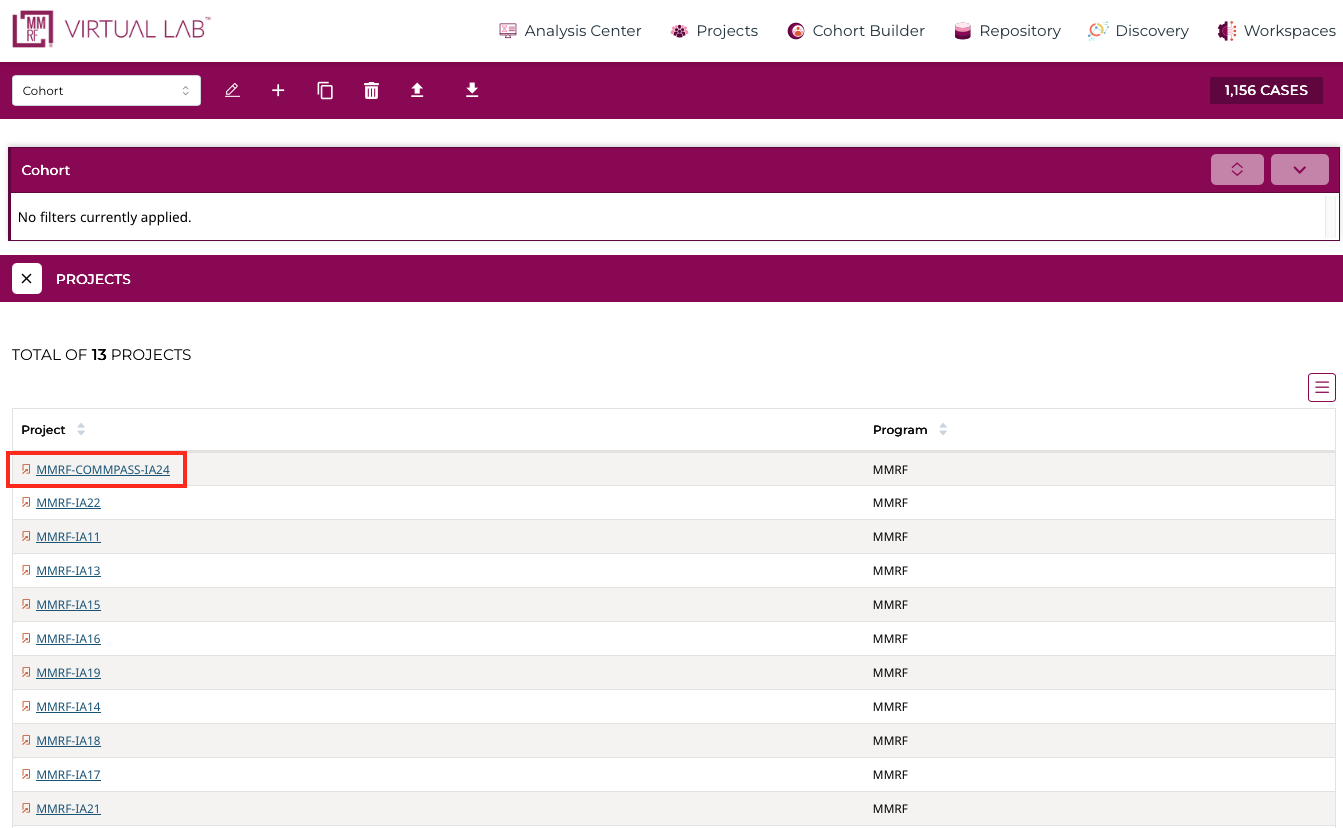Click the upload cohort icon

(x=417, y=91)
